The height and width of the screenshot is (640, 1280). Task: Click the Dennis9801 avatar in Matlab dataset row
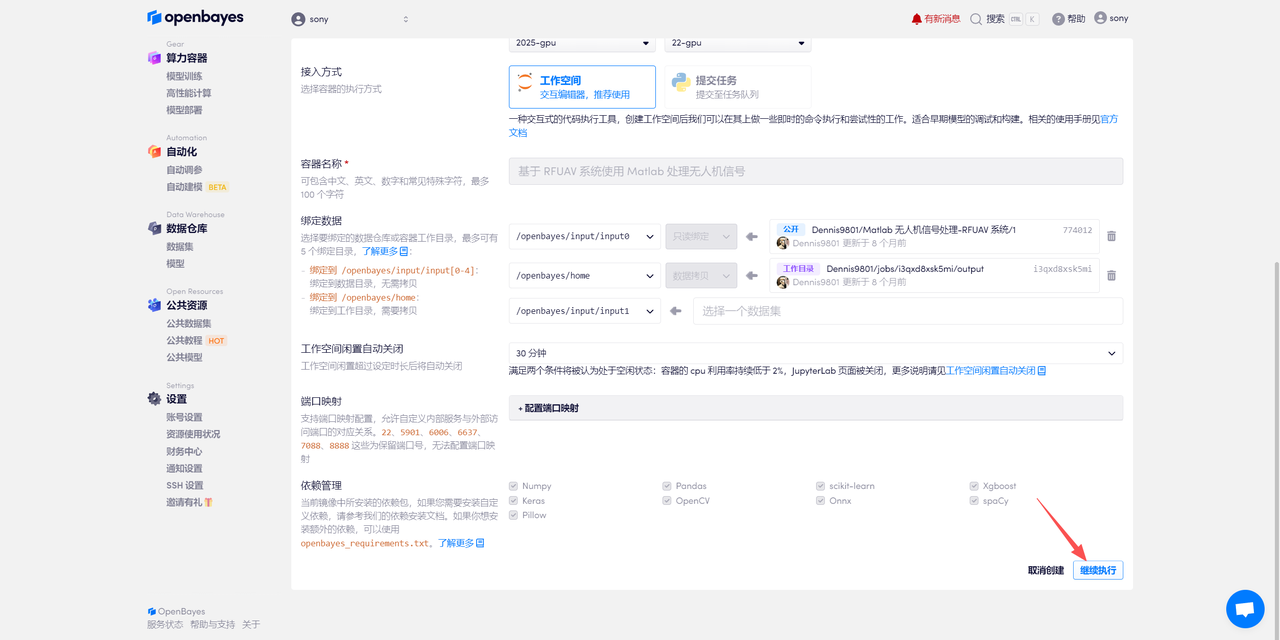point(783,243)
